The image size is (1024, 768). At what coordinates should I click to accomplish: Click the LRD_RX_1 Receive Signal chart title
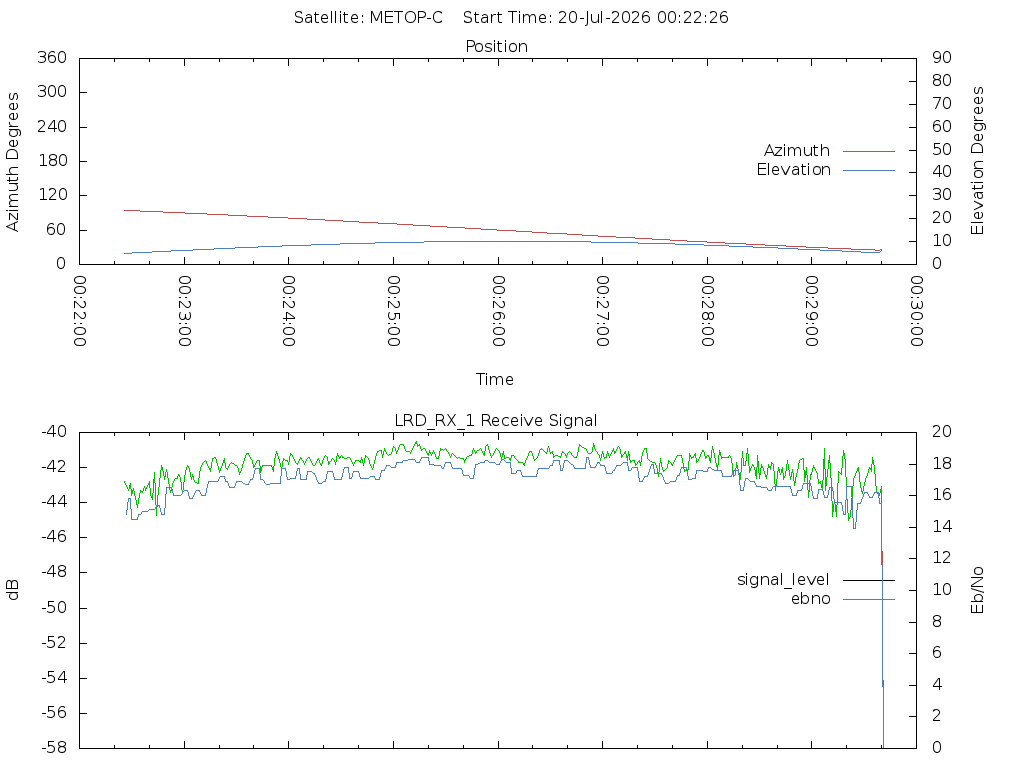tap(496, 421)
